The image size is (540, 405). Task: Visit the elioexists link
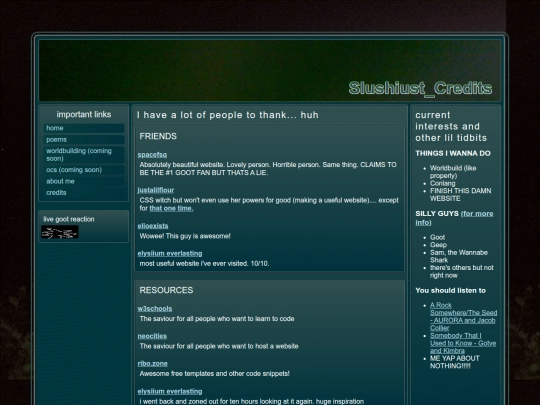point(153,226)
